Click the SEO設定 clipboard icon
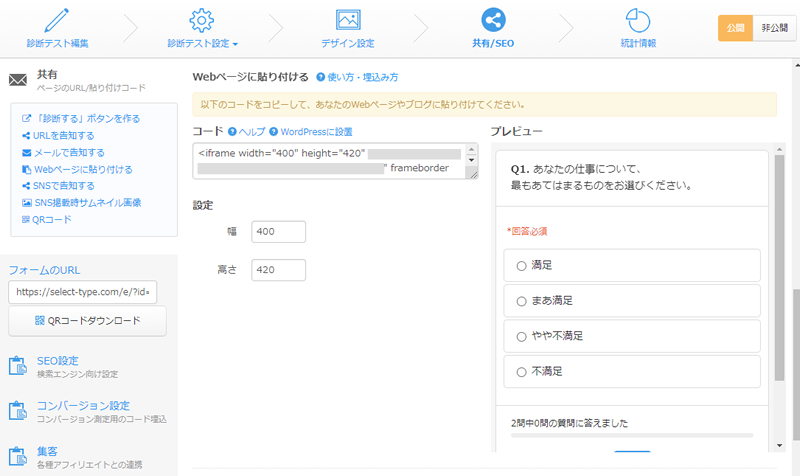800x476 pixels. [x=17, y=366]
